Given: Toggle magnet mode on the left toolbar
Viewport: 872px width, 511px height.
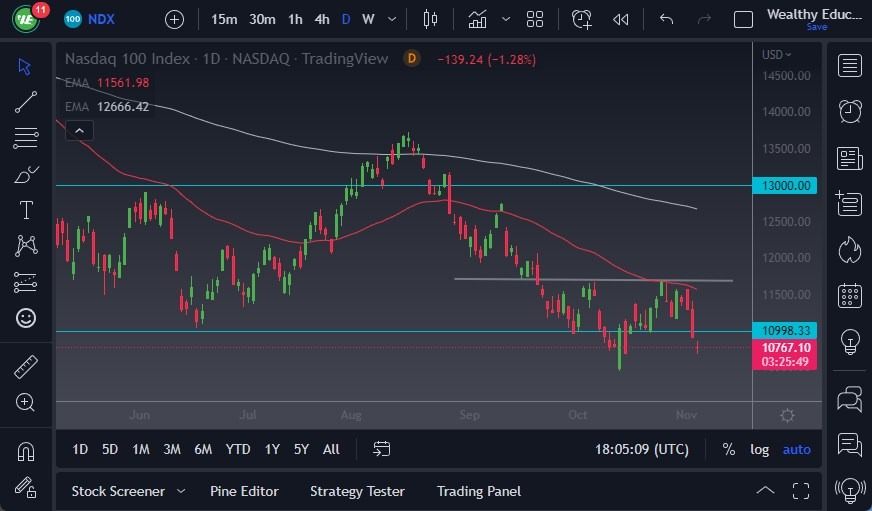Looking at the screenshot, I should pos(26,452).
